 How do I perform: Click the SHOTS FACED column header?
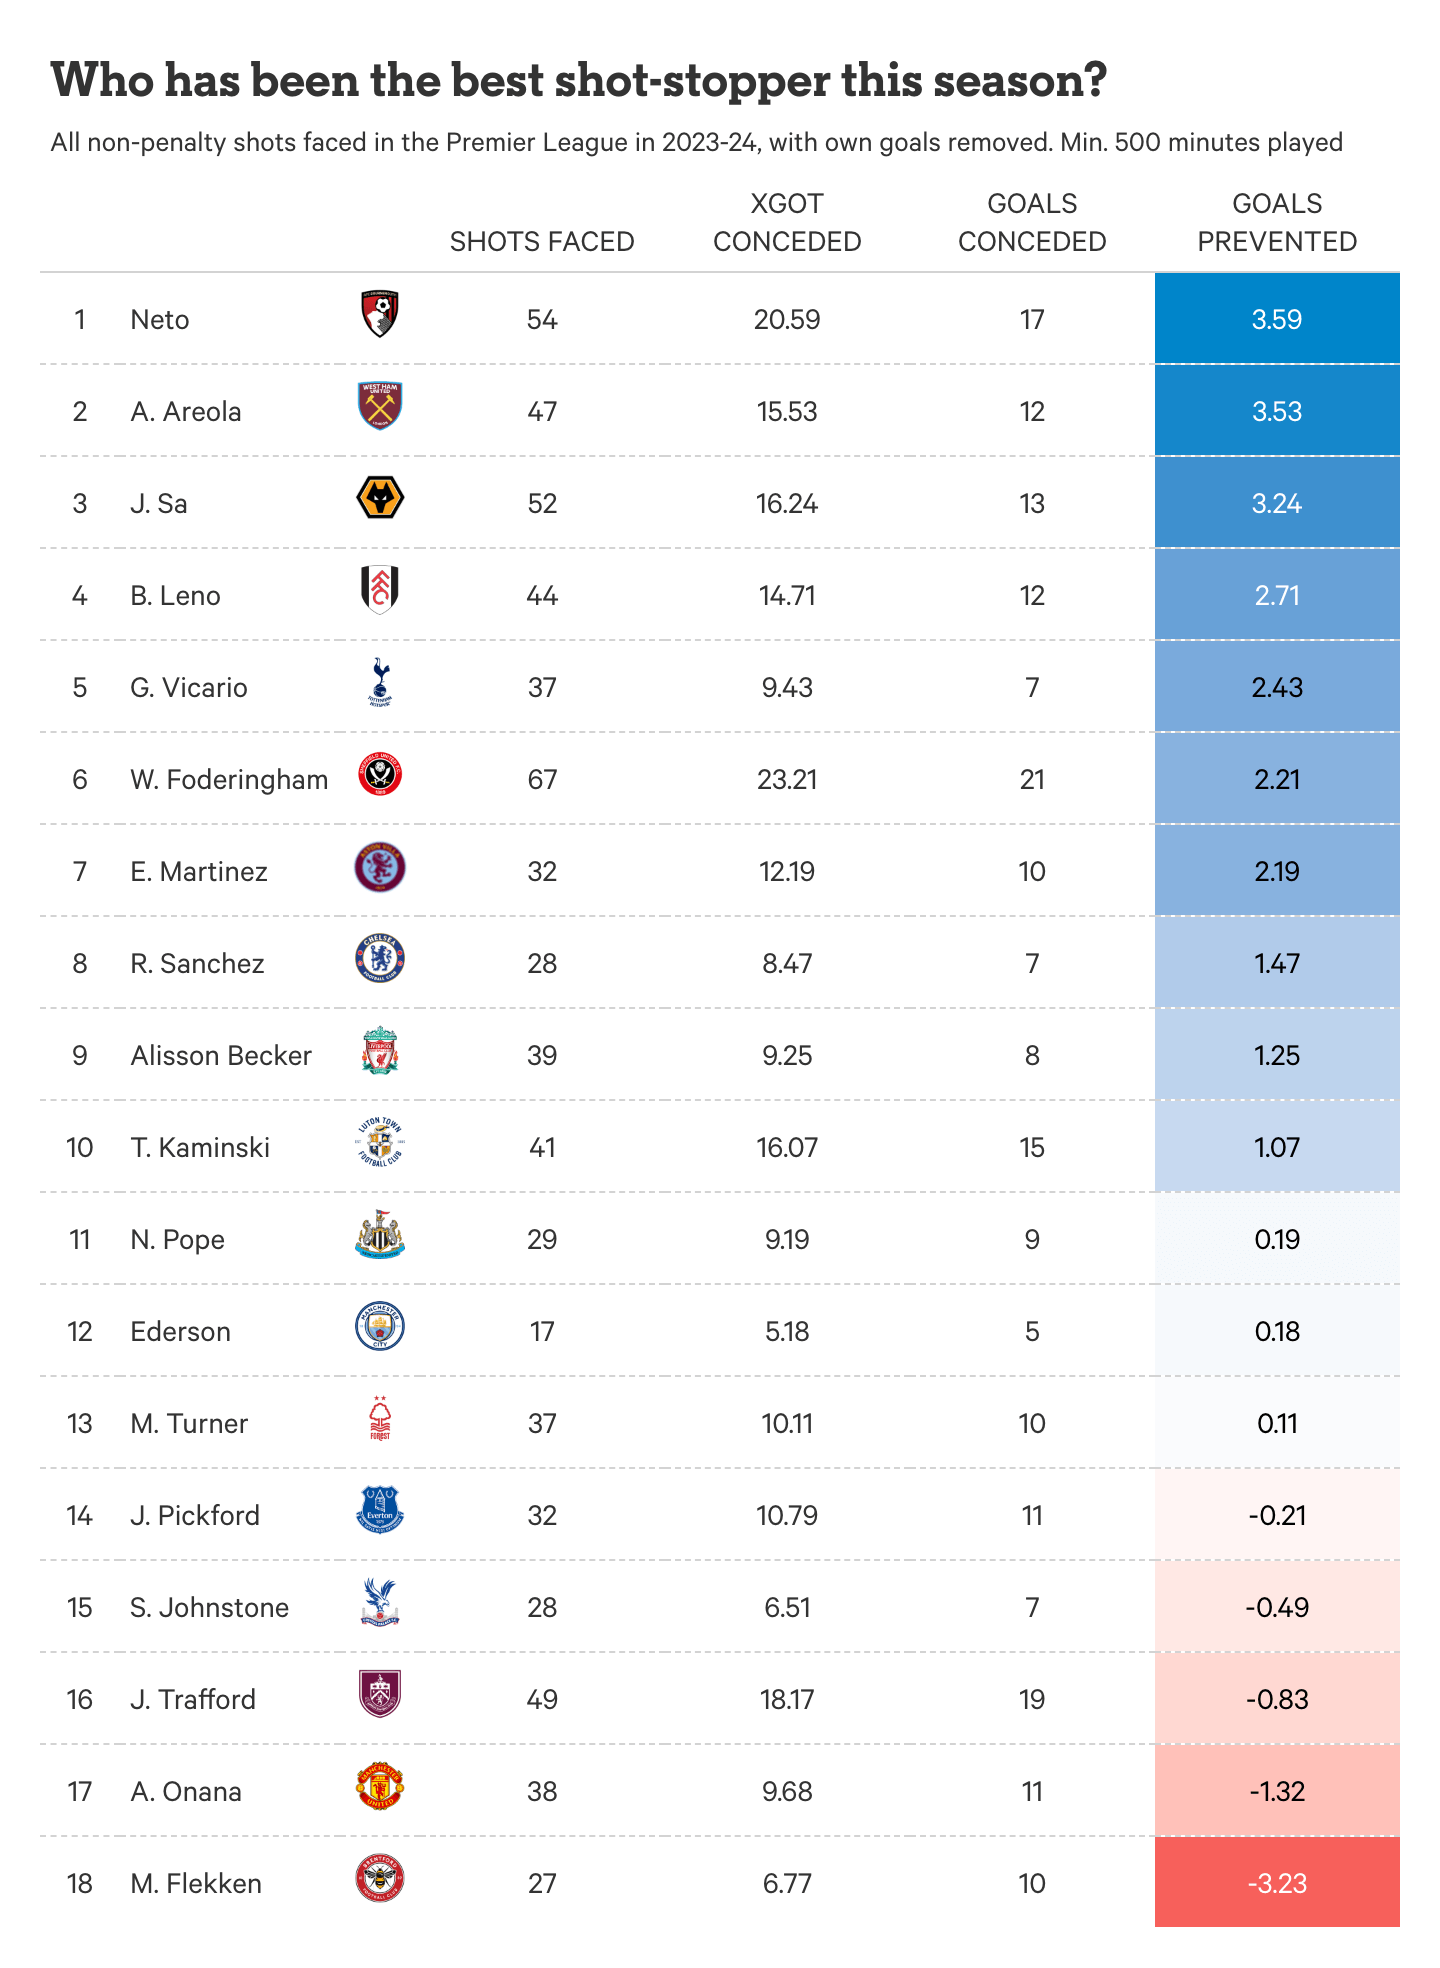click(x=542, y=242)
